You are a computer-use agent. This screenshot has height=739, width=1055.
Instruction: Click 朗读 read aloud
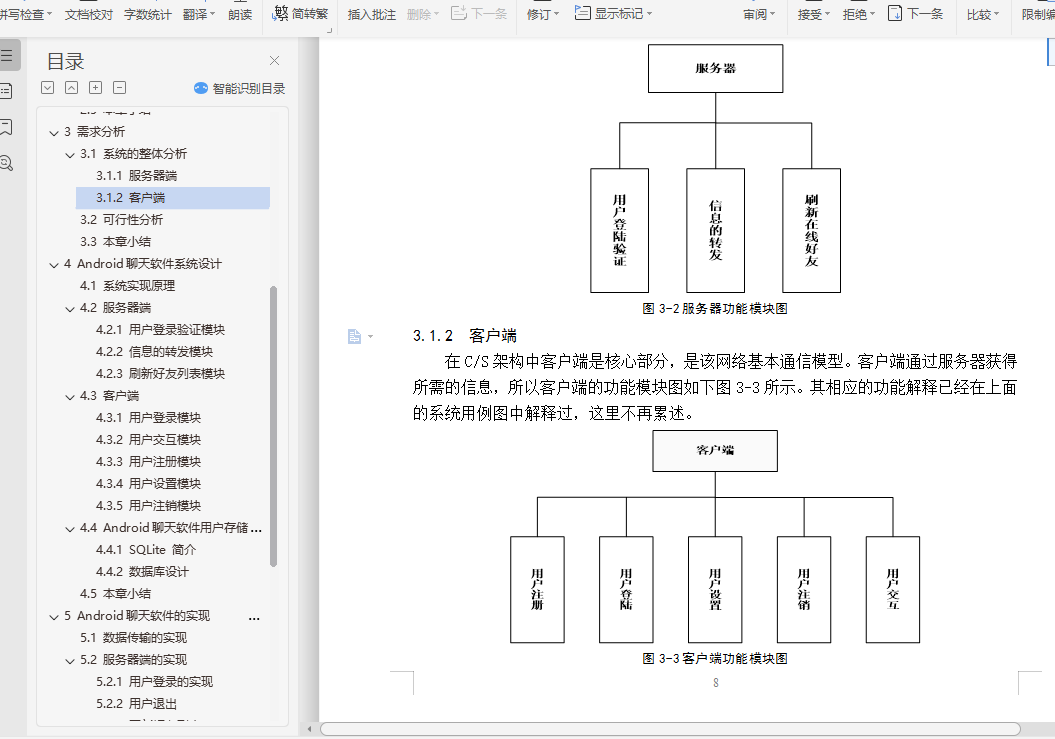[240, 14]
